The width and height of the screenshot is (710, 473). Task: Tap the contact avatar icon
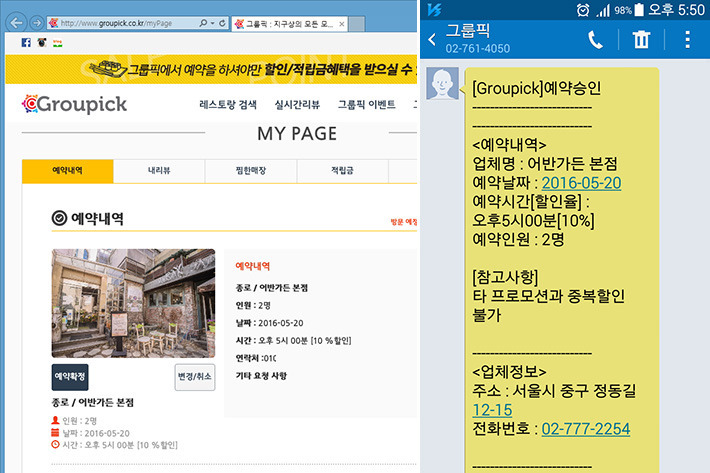(442, 83)
